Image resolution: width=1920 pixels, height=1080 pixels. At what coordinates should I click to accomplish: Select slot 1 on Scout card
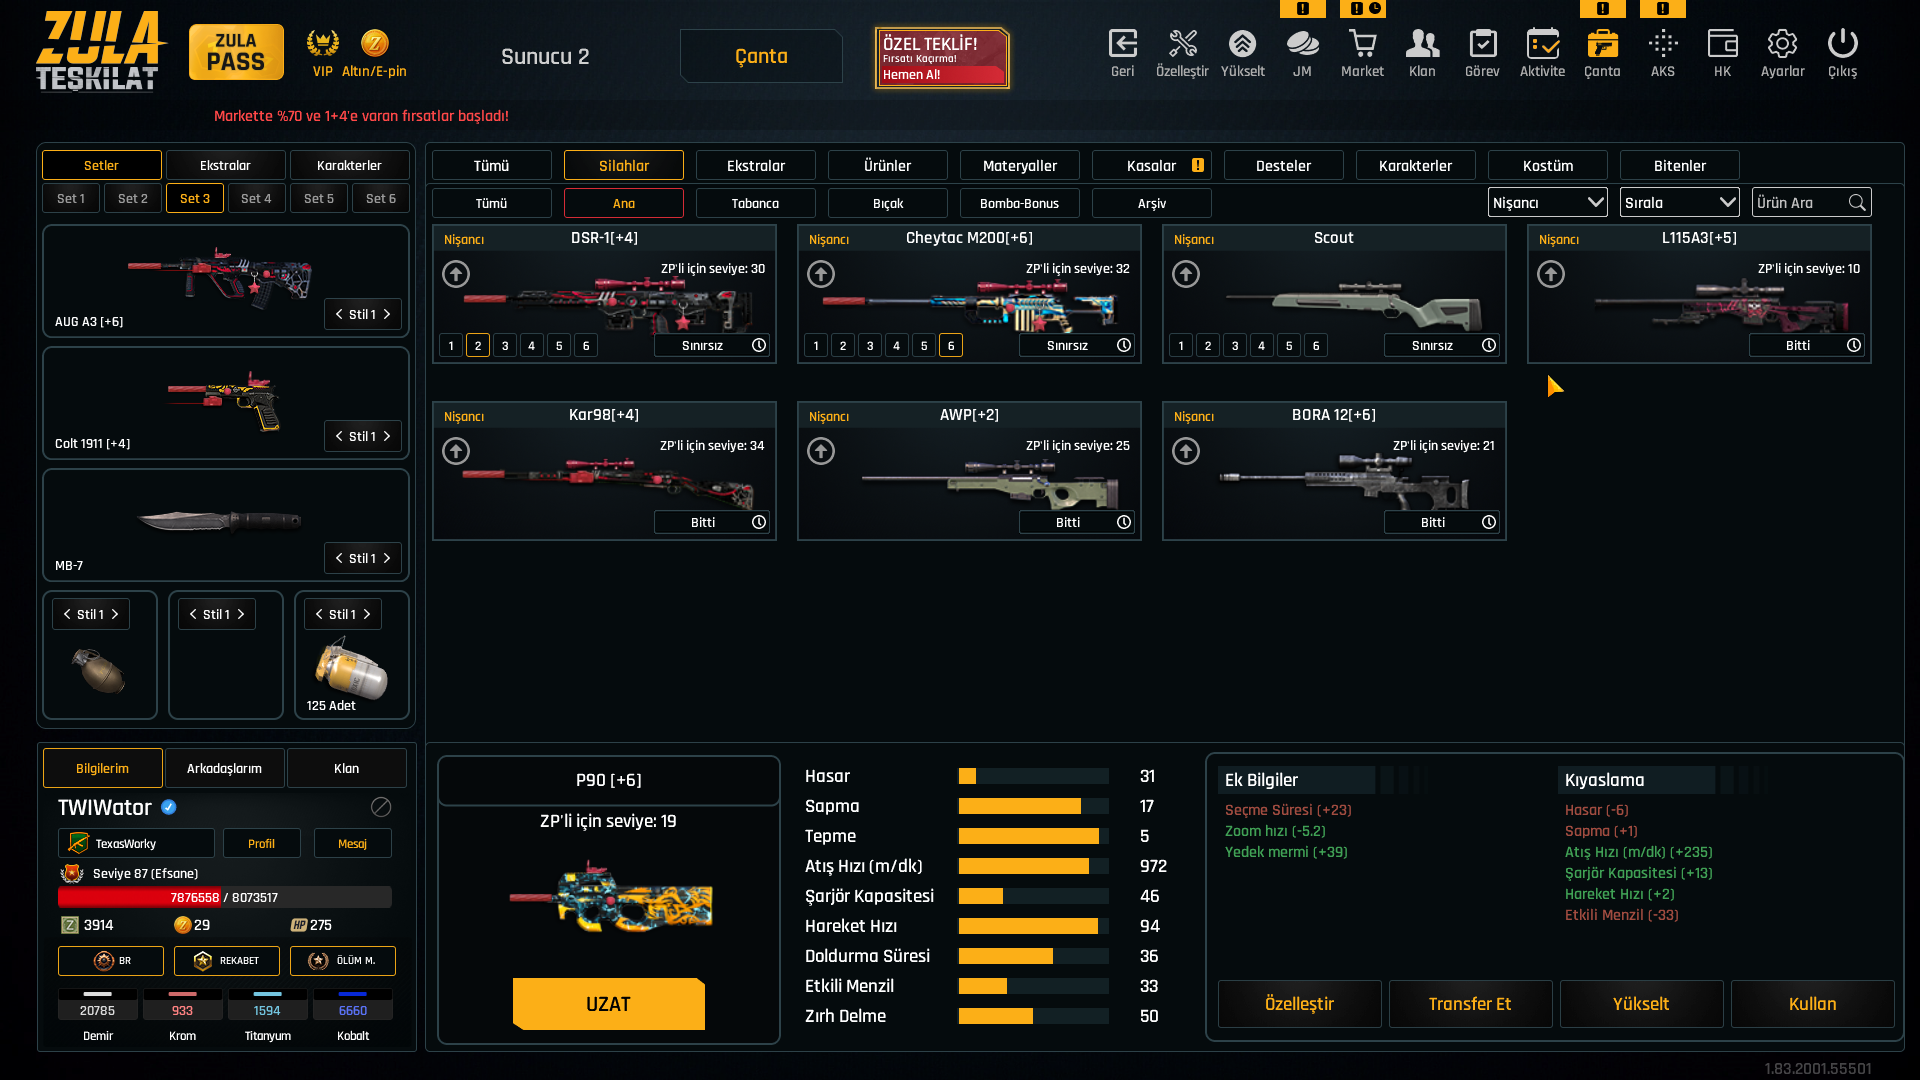[x=1181, y=346]
